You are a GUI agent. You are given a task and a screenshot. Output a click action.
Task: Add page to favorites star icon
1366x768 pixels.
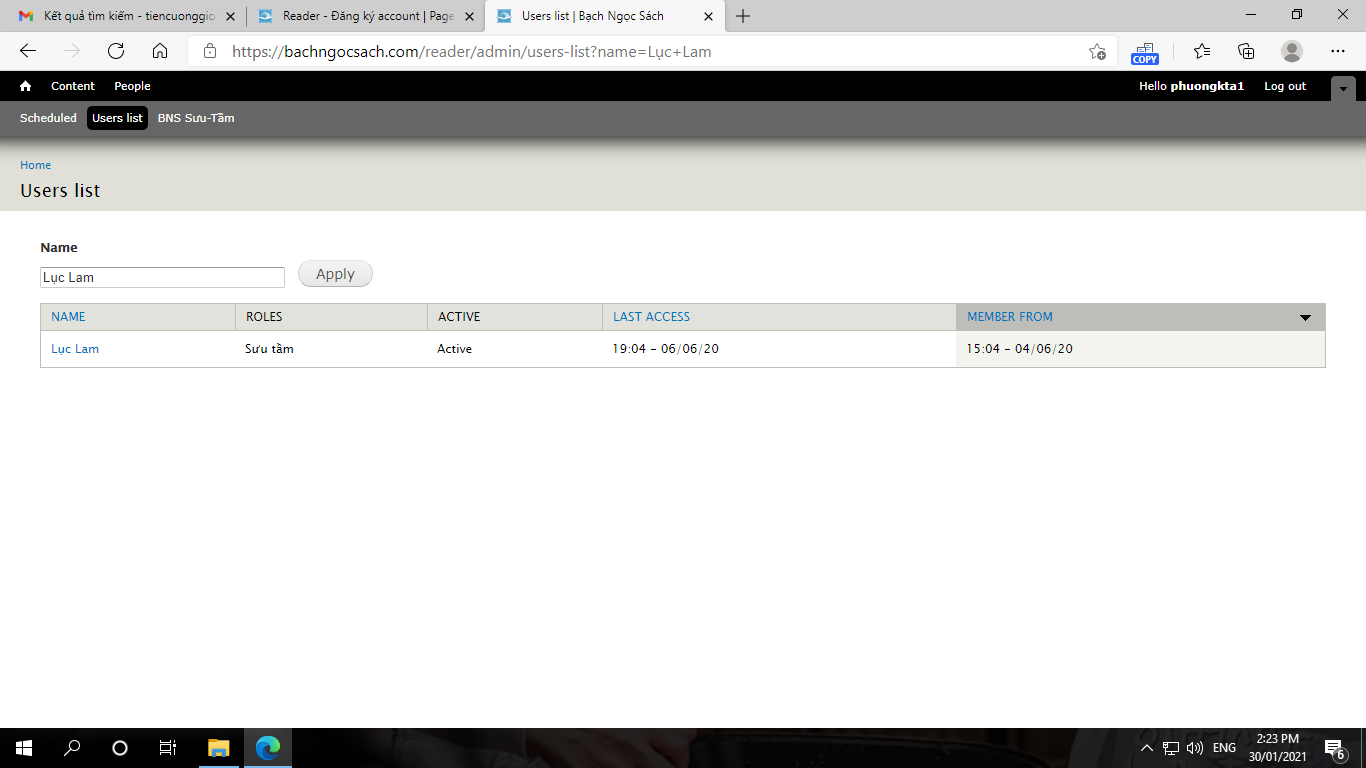(1097, 52)
